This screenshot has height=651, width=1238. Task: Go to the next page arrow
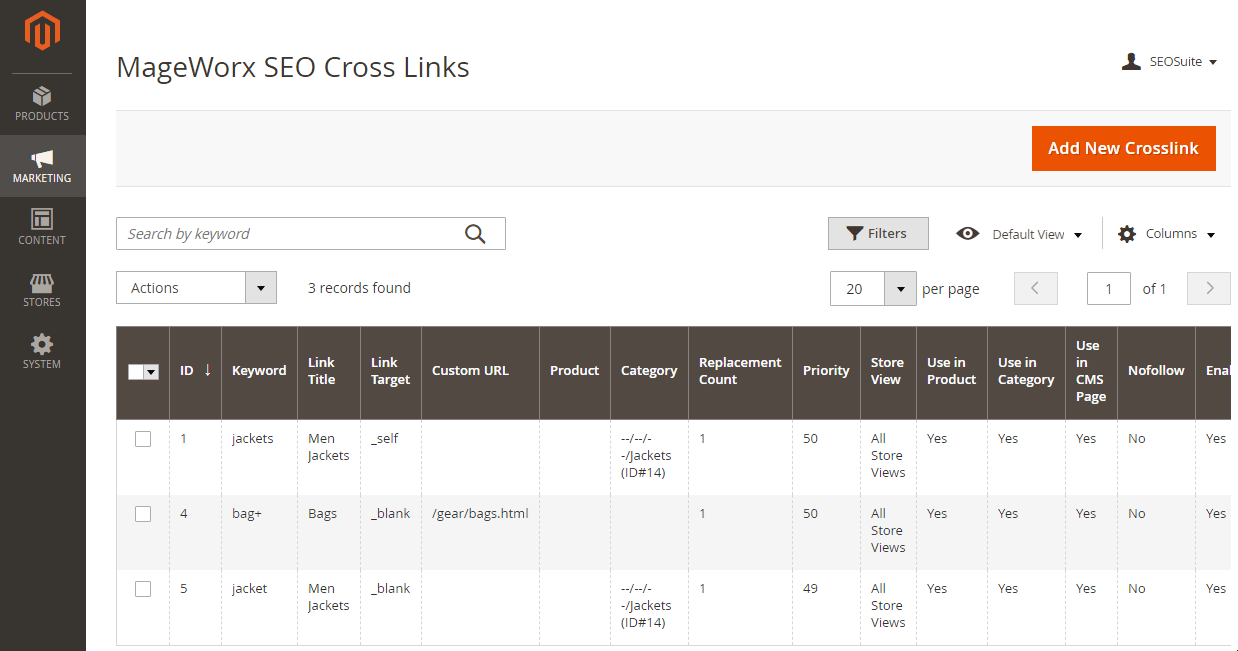coord(1209,289)
